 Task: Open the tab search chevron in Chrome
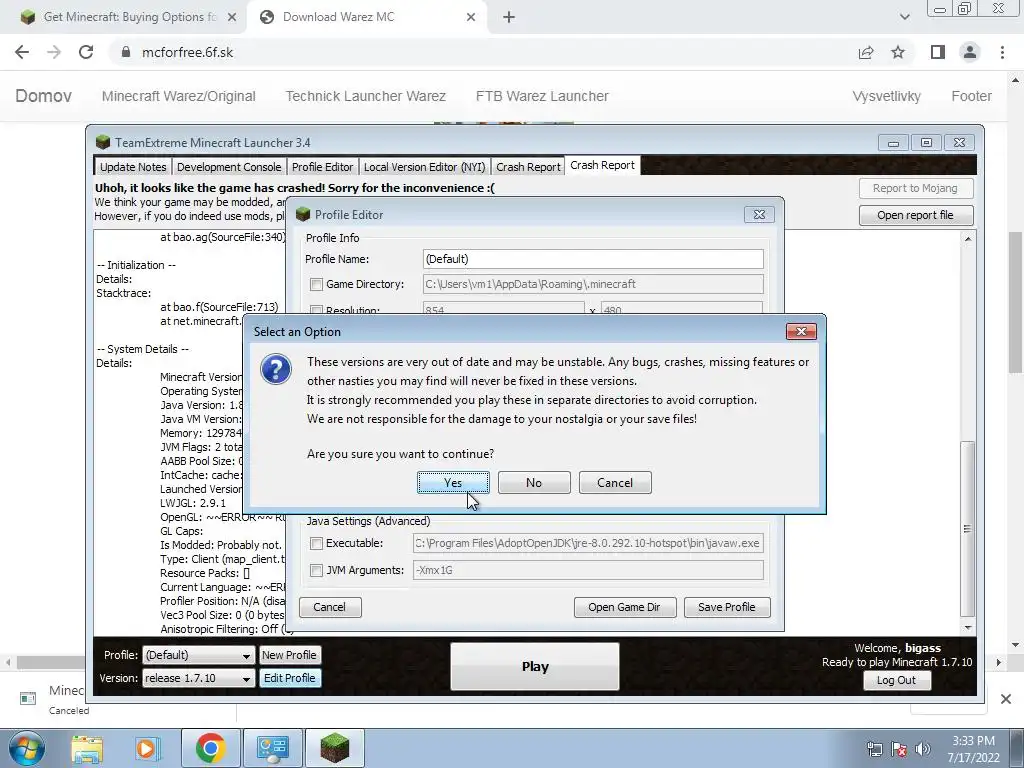[904, 17]
